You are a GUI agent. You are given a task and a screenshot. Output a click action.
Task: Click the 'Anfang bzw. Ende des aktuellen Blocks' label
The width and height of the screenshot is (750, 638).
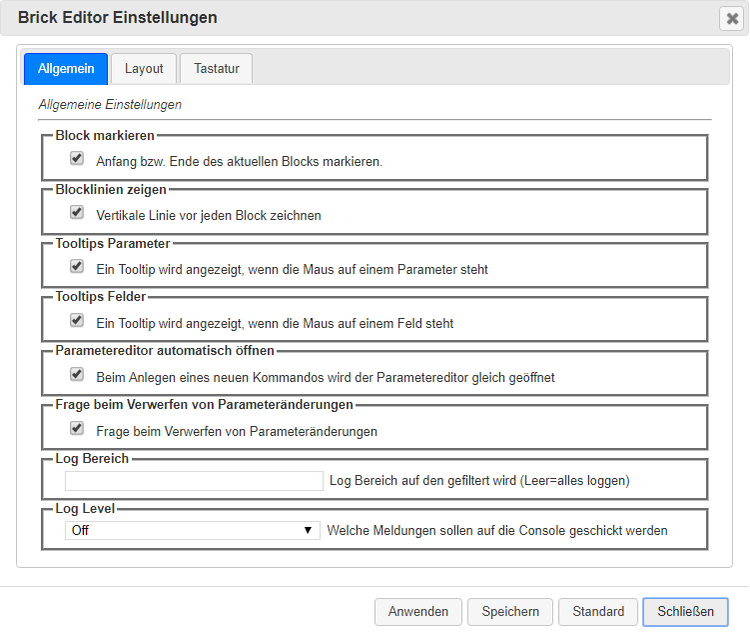click(239, 161)
